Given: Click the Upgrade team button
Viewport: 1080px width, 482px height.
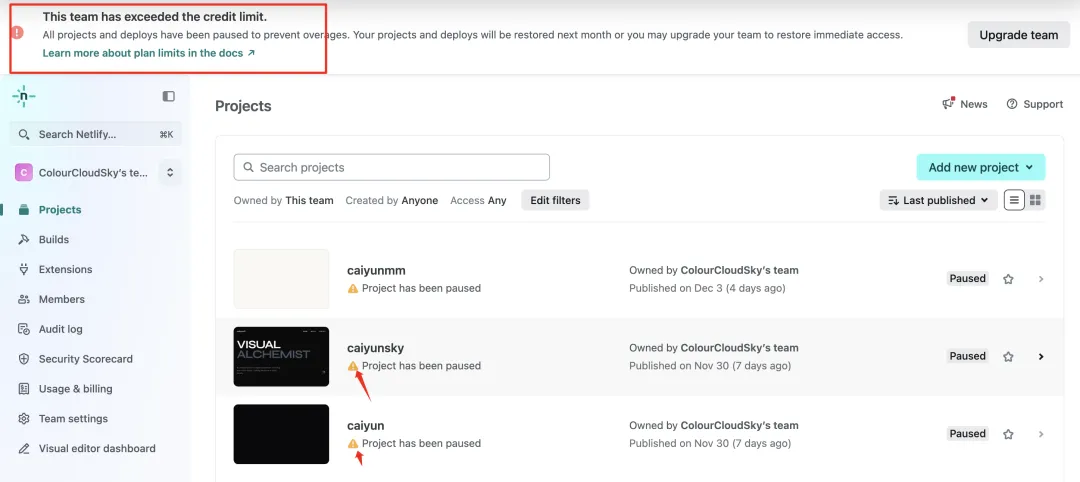Looking at the screenshot, I should point(1018,35).
